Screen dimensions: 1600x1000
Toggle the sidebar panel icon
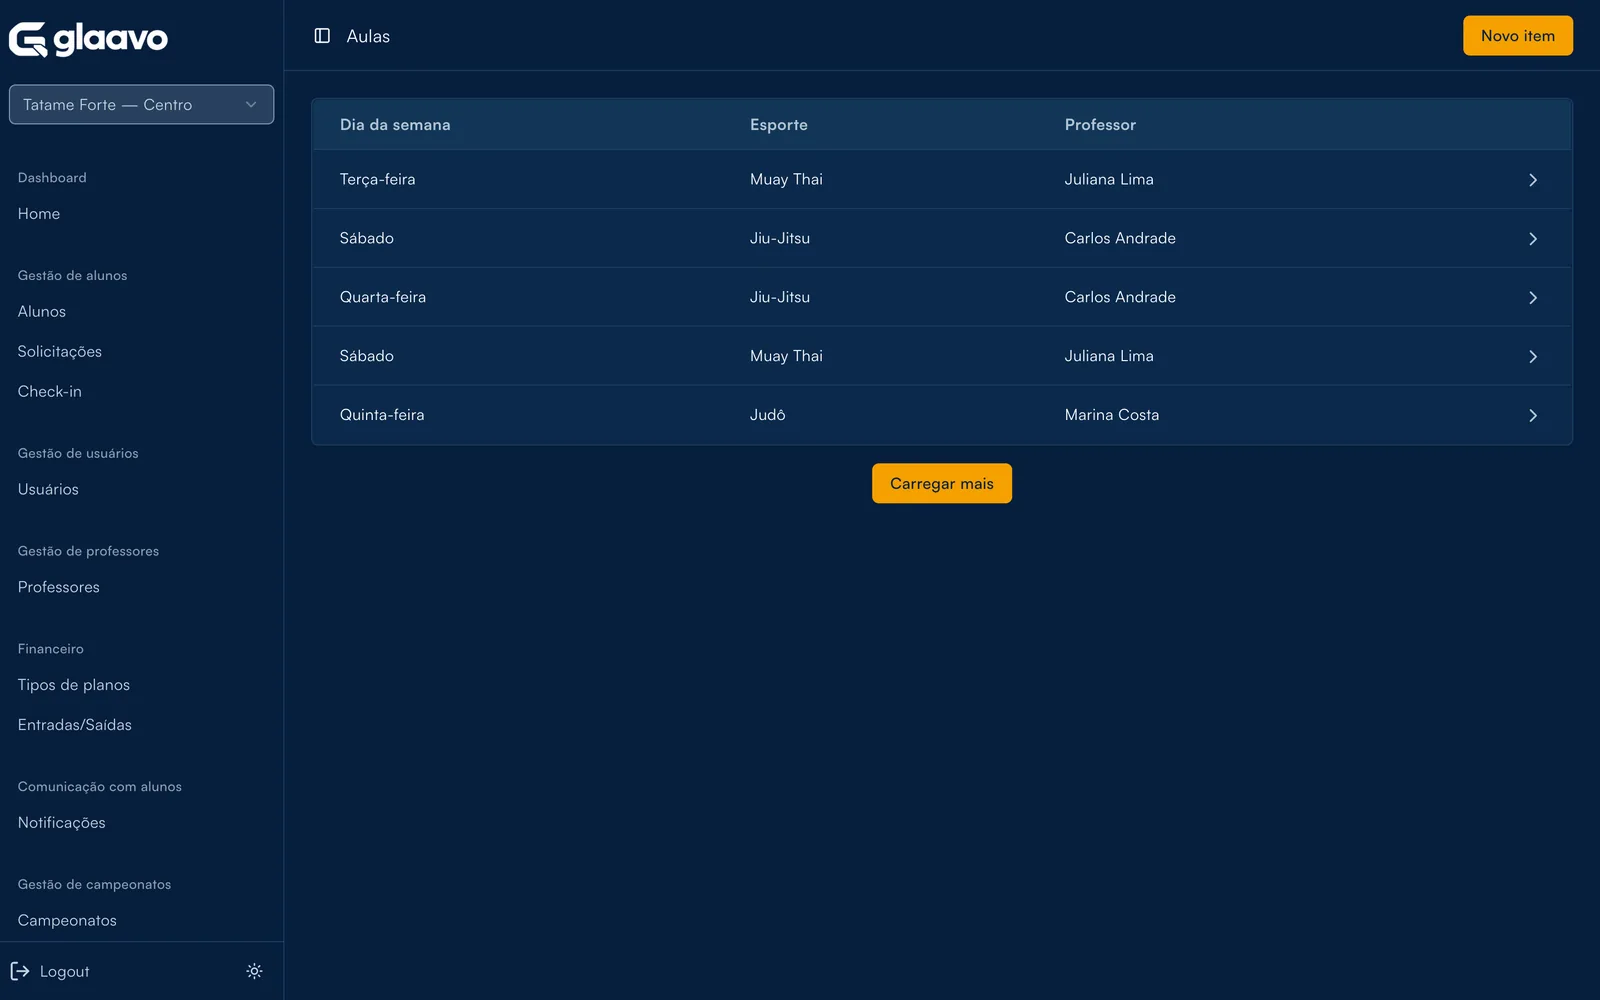point(322,36)
